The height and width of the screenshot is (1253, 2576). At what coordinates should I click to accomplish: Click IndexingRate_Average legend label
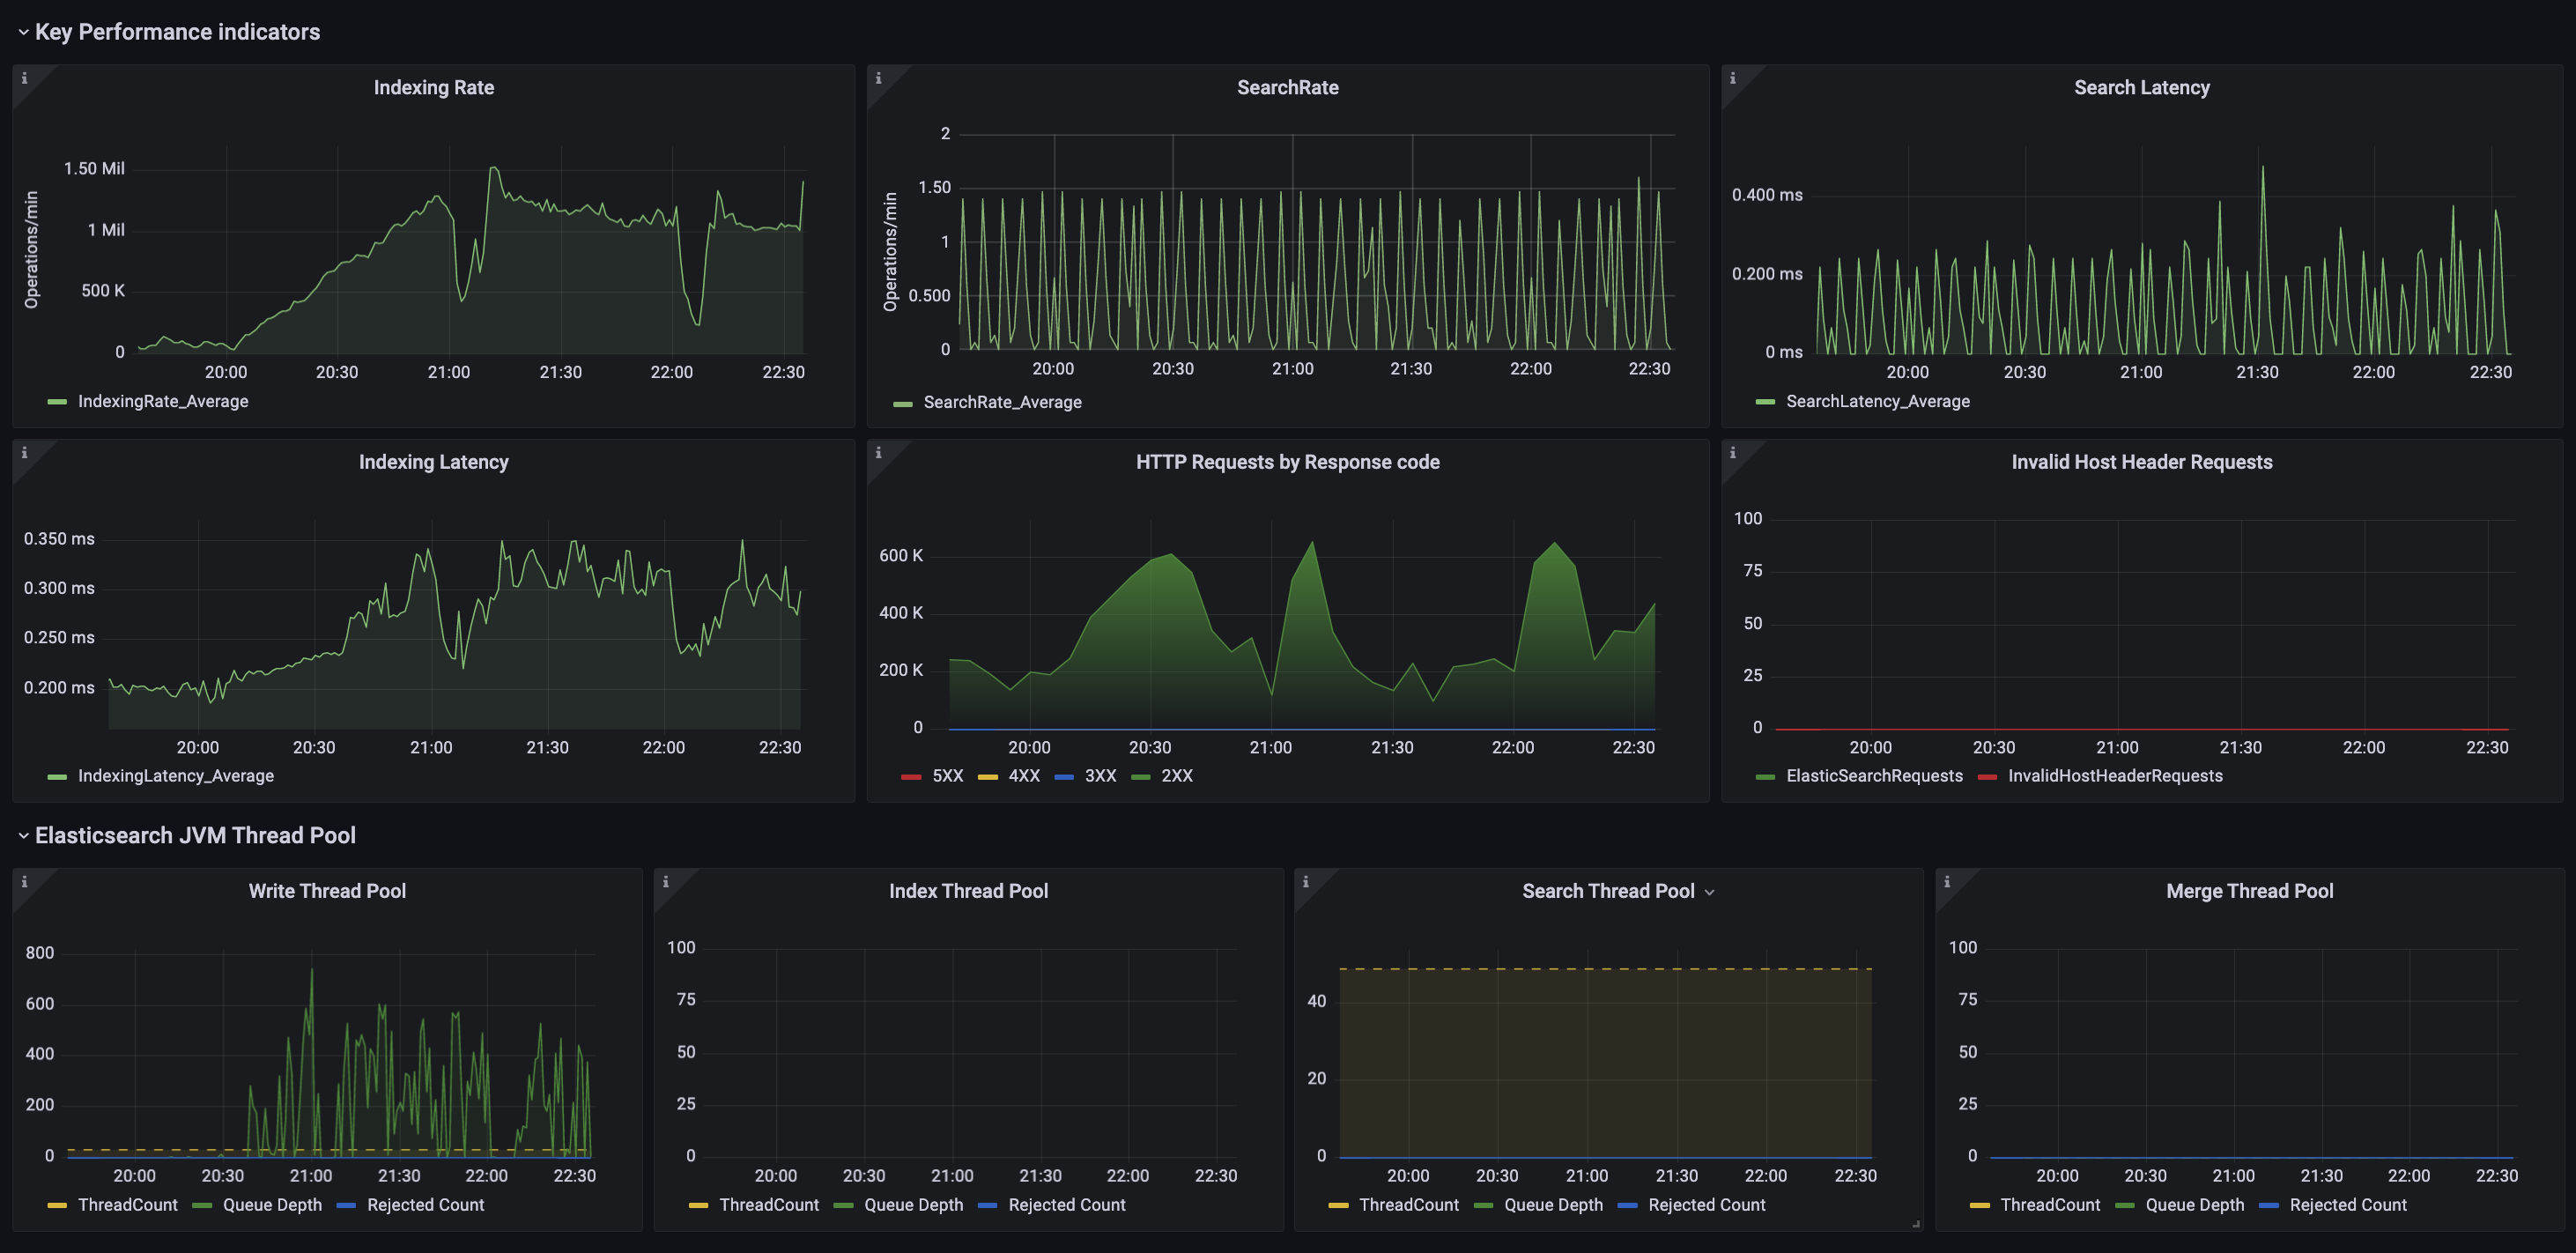[163, 401]
